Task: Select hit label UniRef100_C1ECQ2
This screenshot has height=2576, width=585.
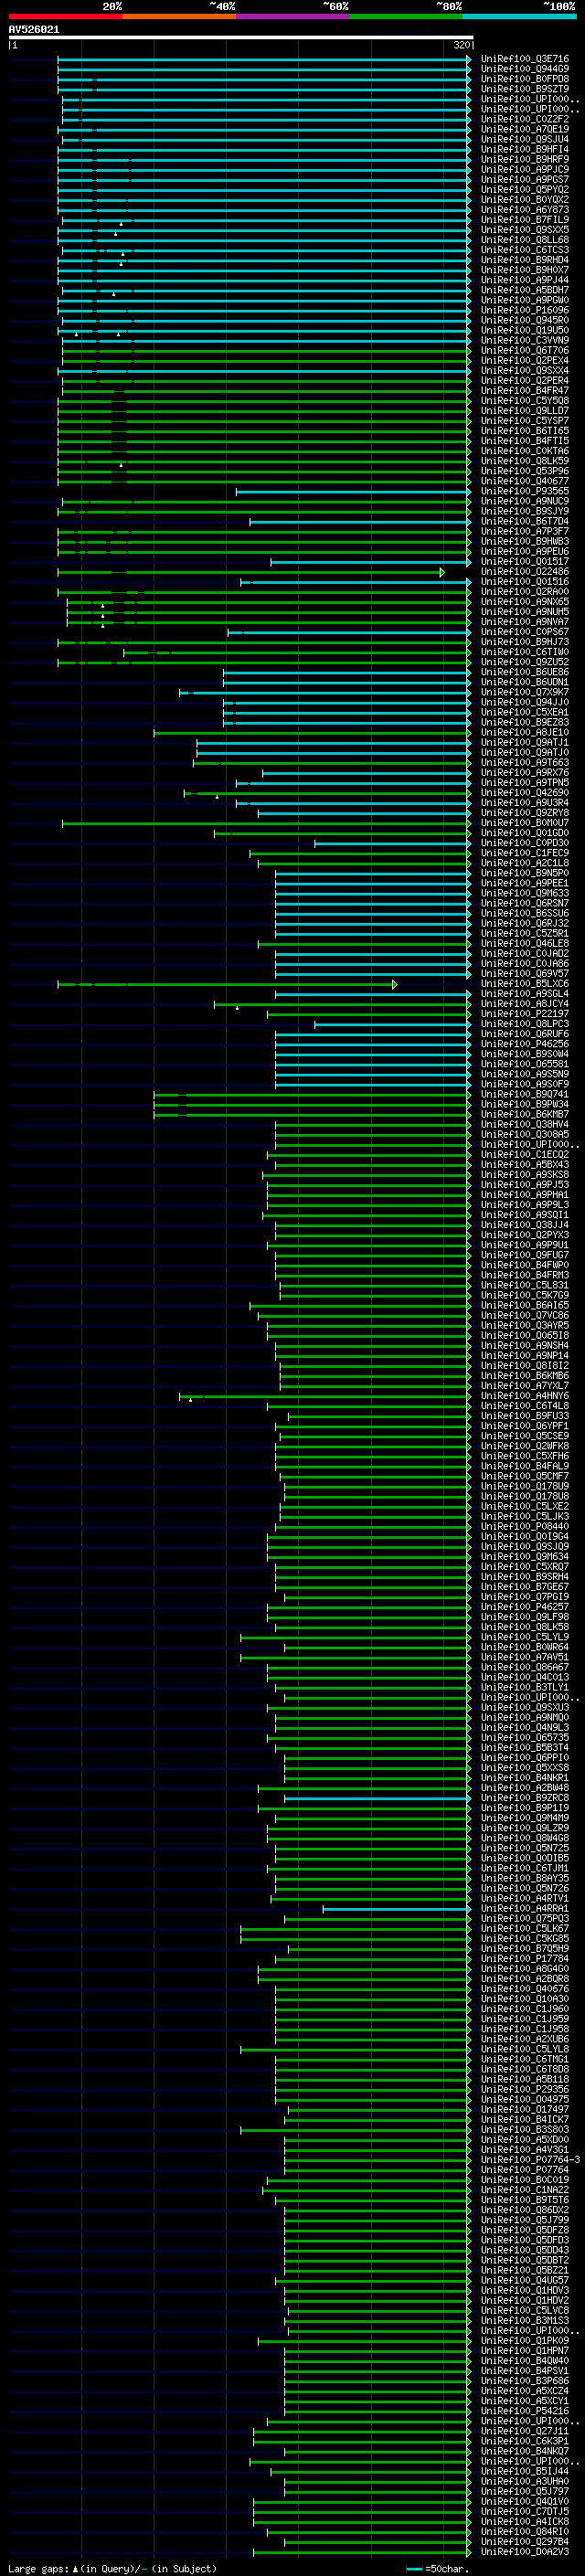Action: 525,1155
